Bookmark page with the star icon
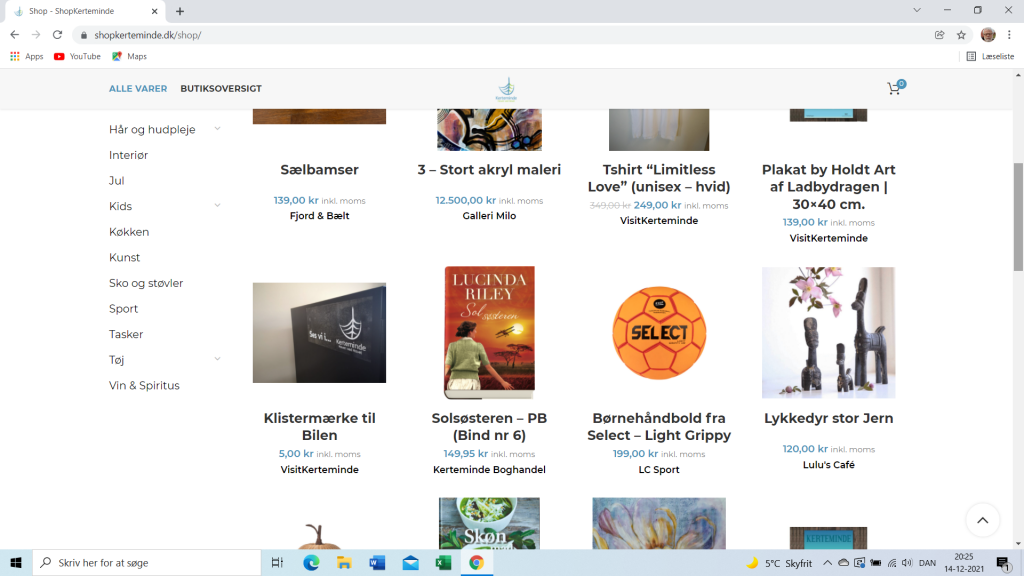The width and height of the screenshot is (1024, 576). [961, 35]
